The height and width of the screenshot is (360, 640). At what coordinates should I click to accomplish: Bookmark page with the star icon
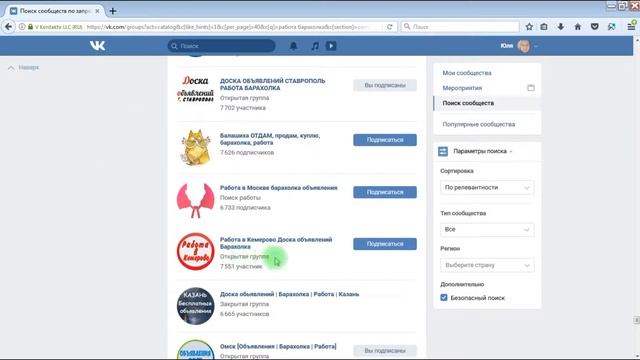coord(529,27)
